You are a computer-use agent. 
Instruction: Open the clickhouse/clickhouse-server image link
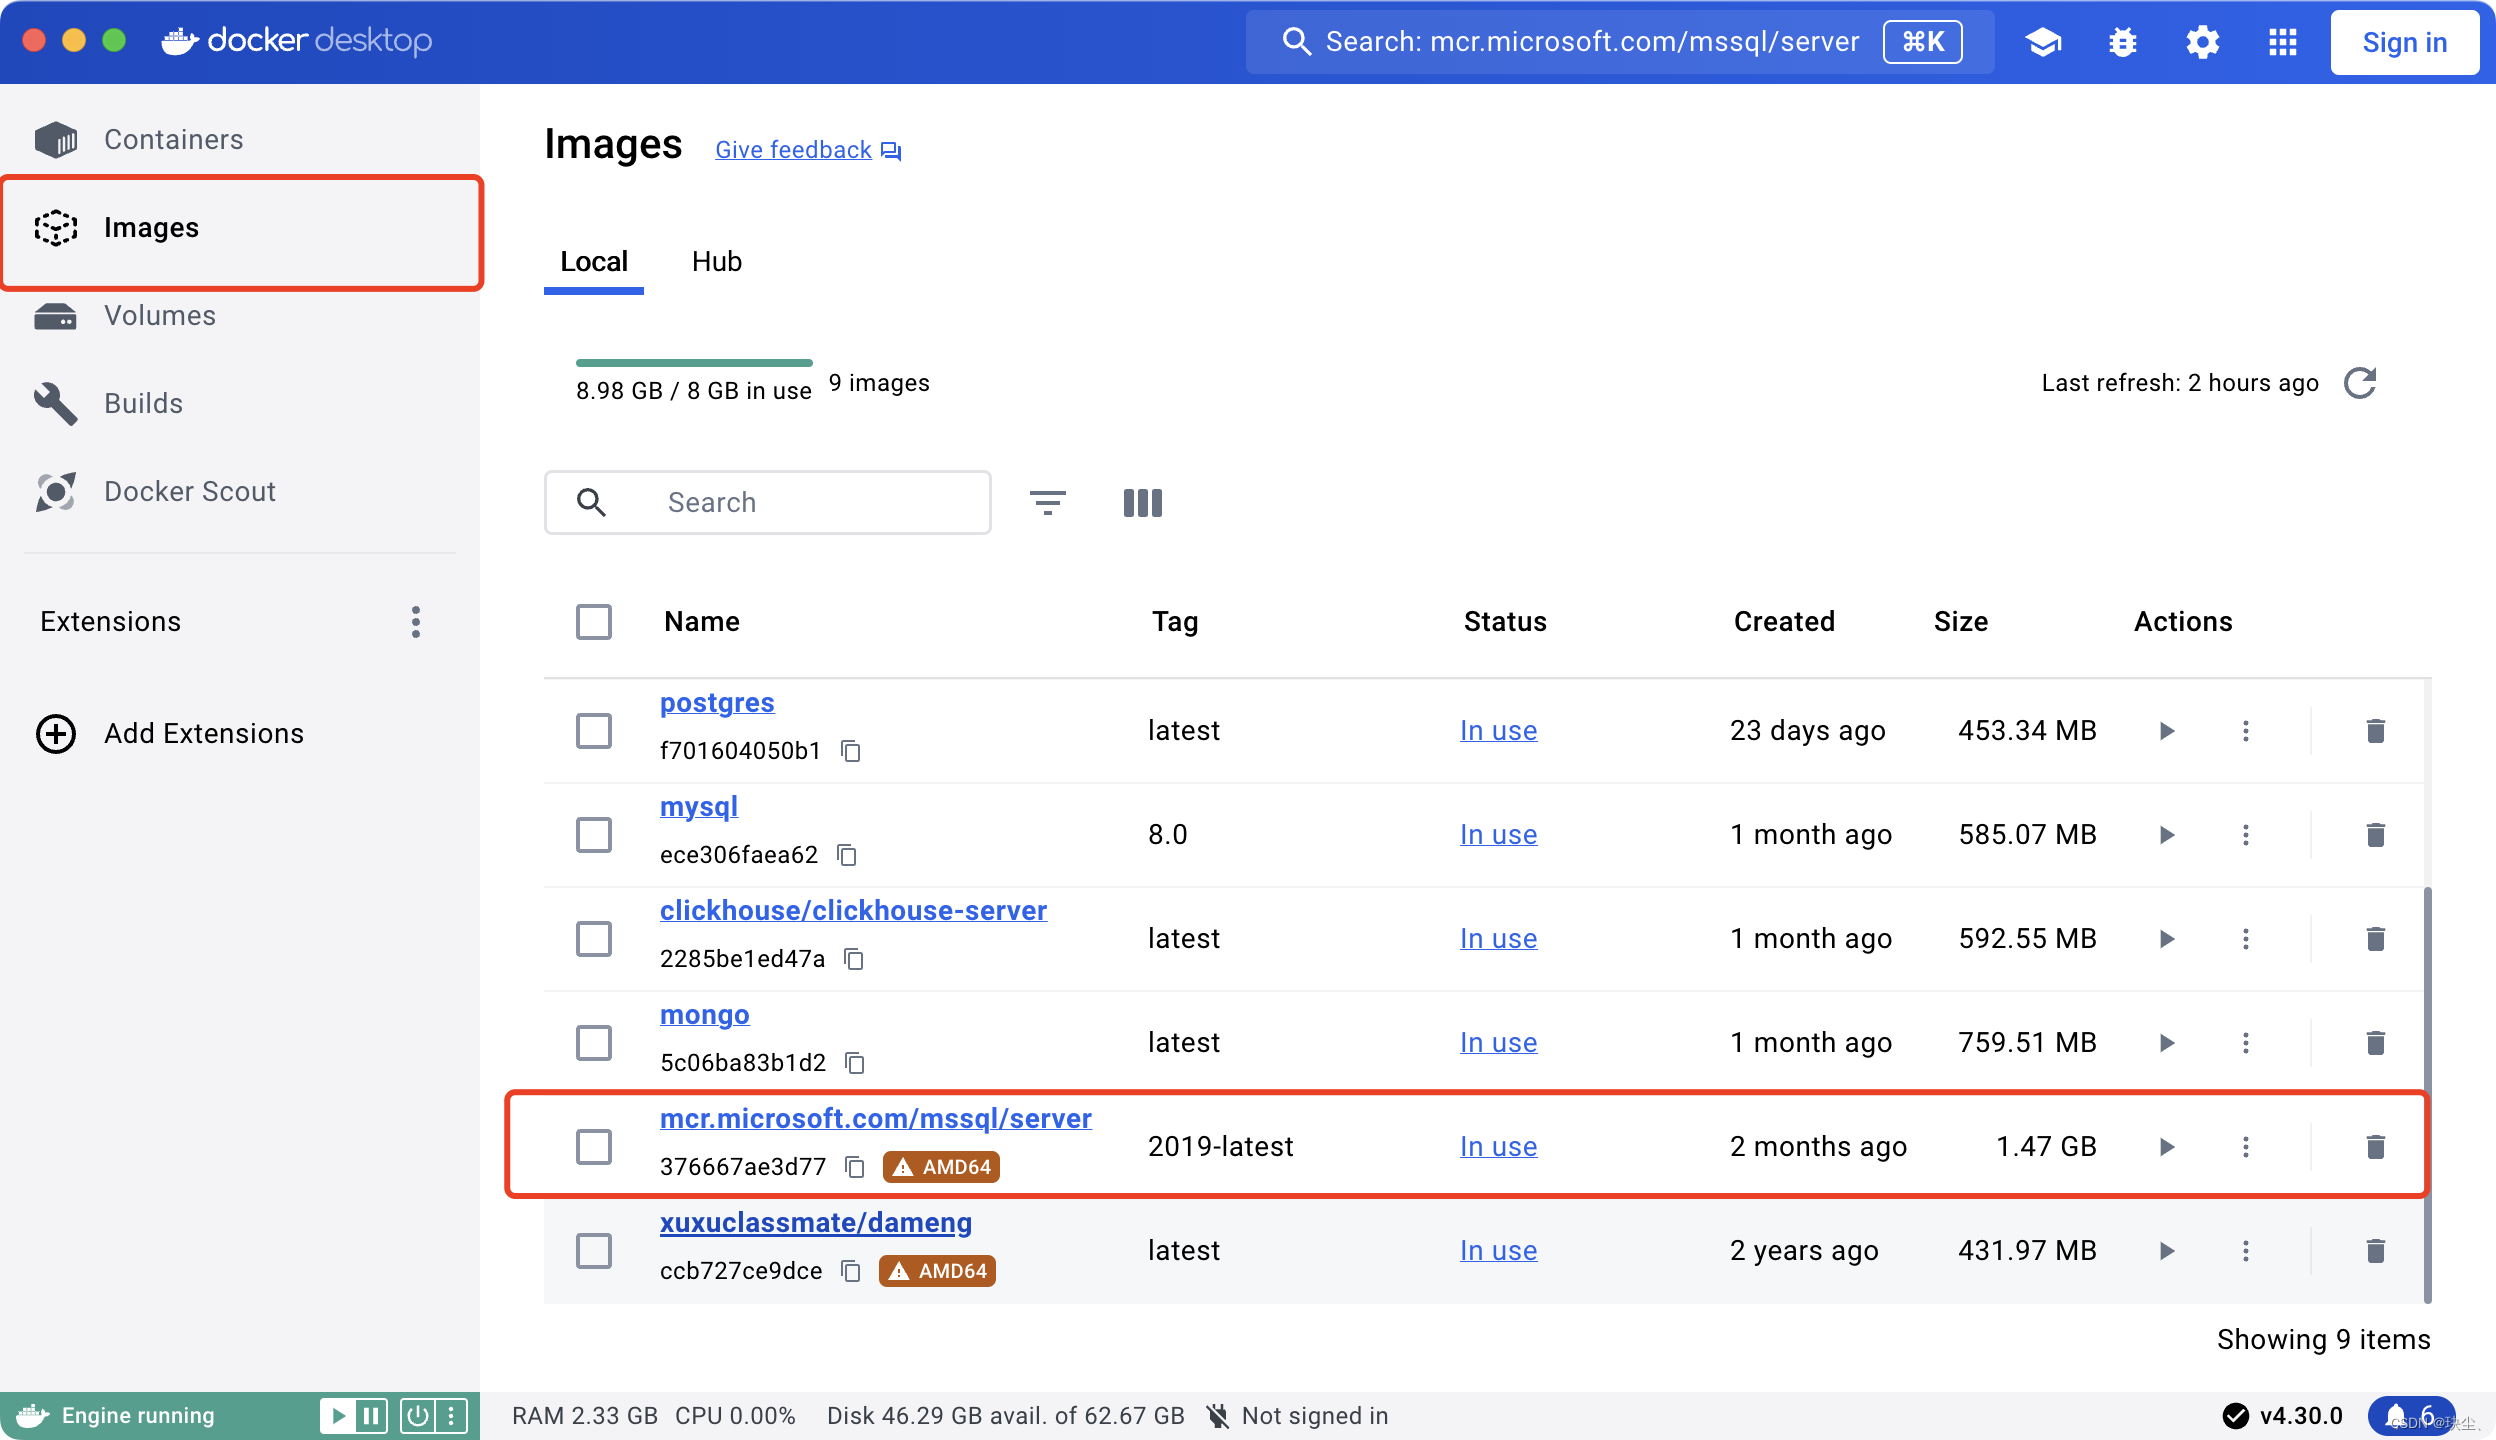click(x=853, y=911)
